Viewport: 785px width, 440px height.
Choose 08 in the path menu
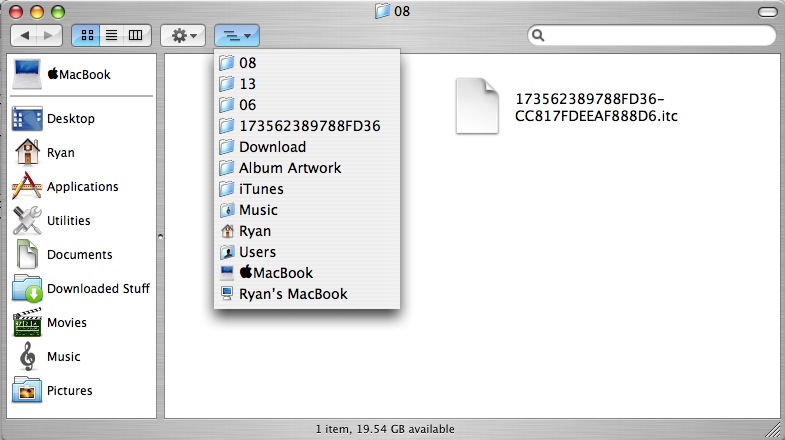[x=307, y=63]
